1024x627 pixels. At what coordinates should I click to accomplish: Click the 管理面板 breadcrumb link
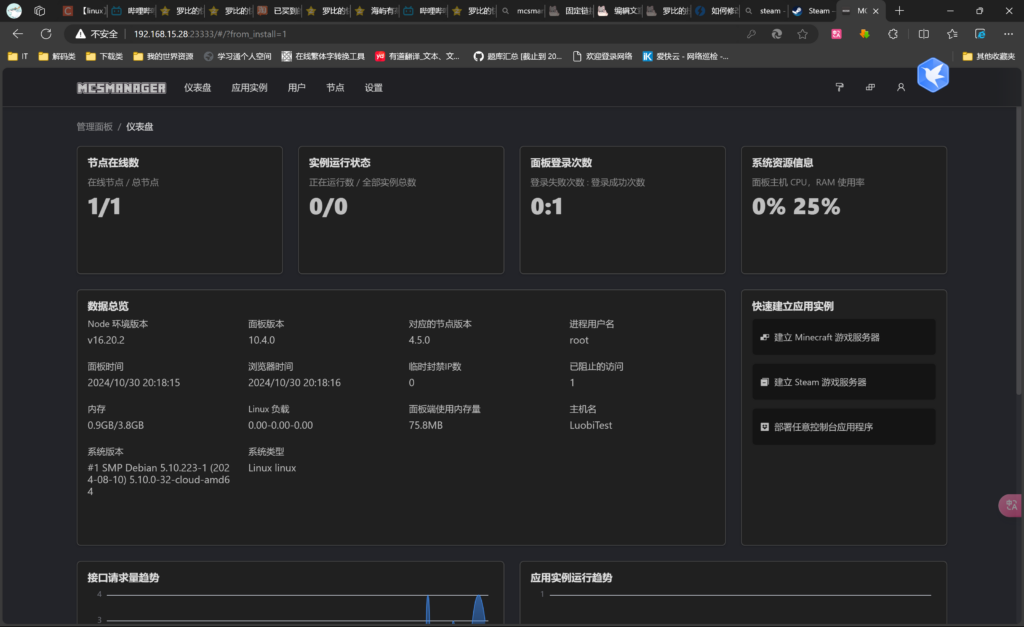pyautogui.click(x=95, y=127)
